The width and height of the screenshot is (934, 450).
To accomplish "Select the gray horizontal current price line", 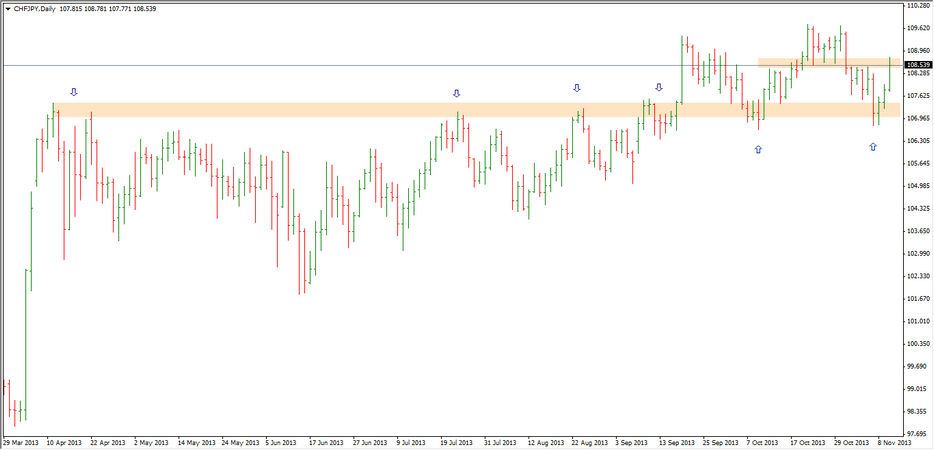I will [400, 65].
